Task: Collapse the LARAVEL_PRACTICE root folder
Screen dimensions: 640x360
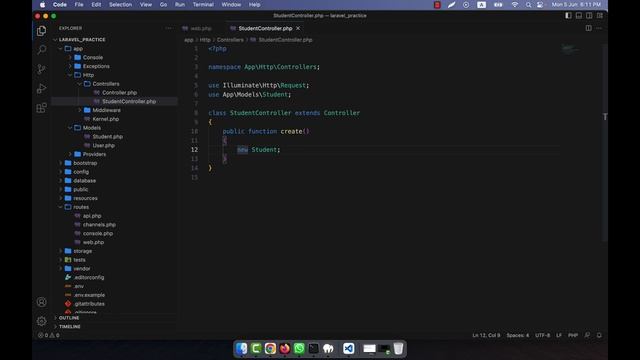Action: pos(82,40)
